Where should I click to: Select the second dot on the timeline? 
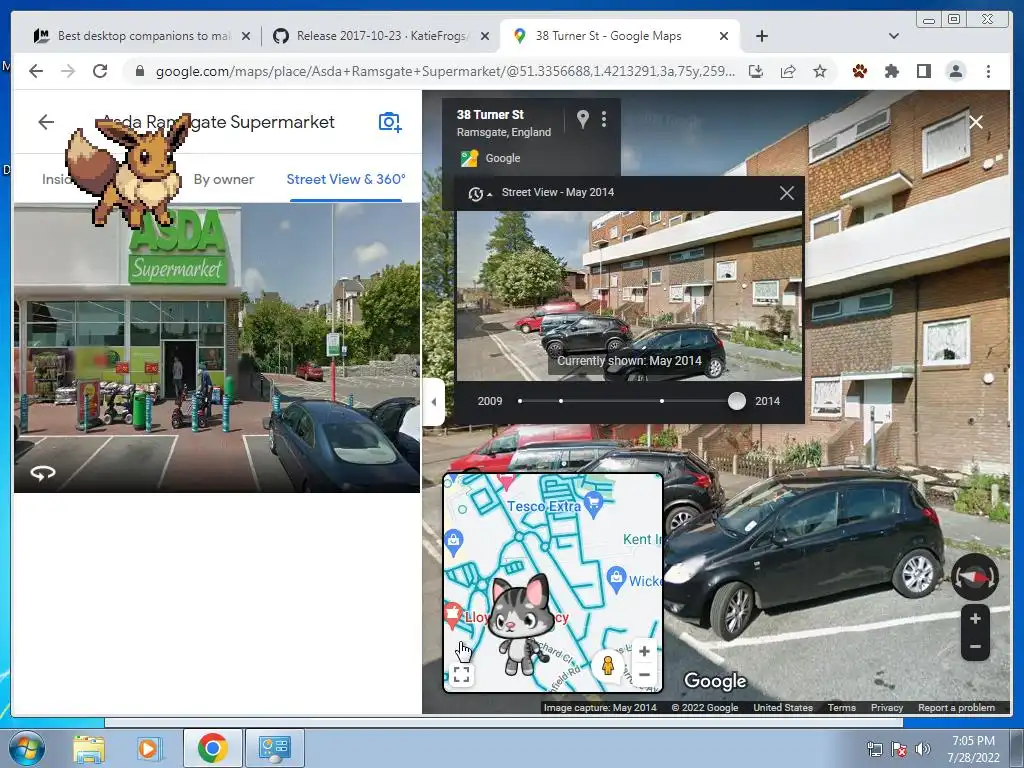(x=561, y=401)
